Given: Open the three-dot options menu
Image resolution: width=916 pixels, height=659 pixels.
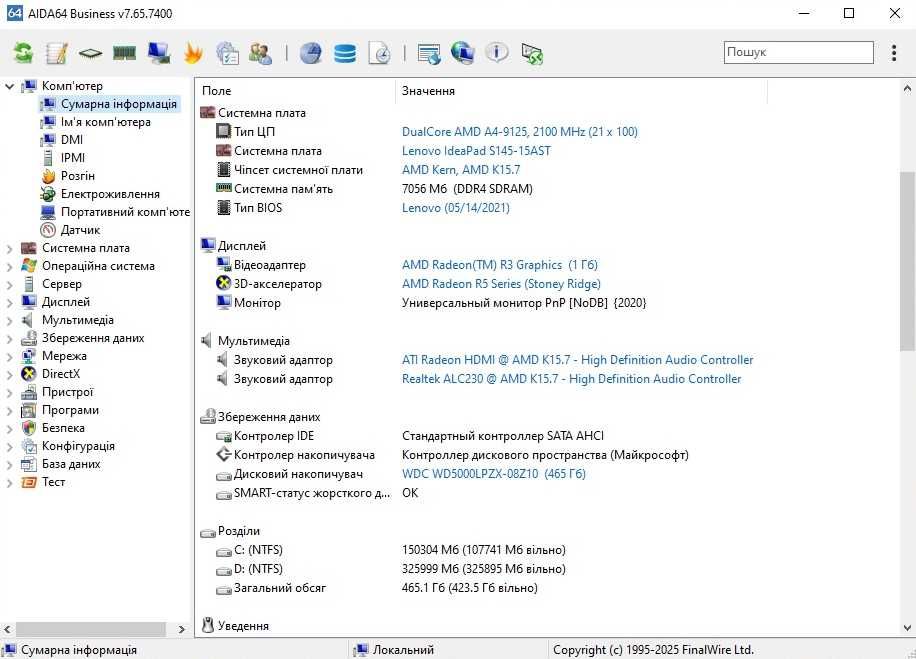Looking at the screenshot, I should [894, 53].
